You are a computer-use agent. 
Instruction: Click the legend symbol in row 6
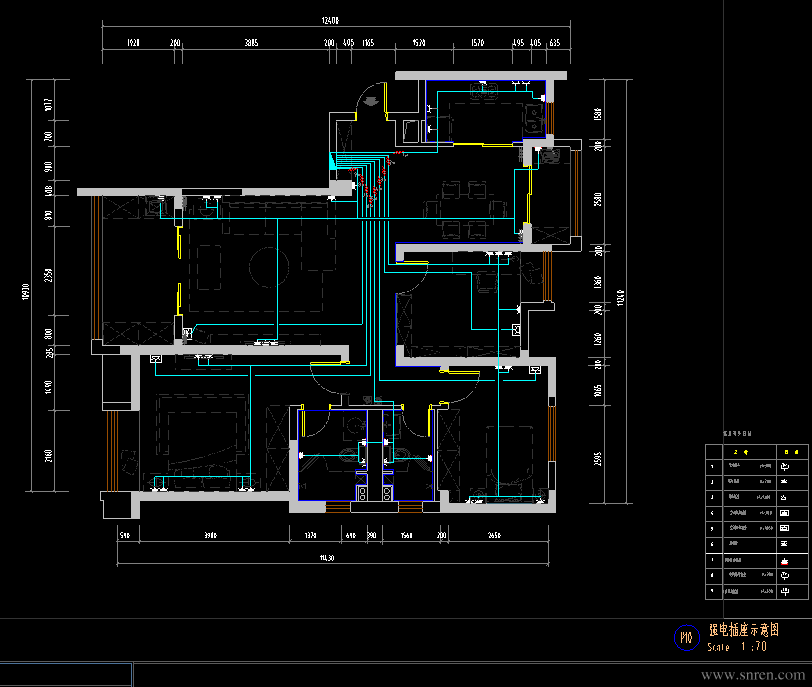(x=785, y=544)
